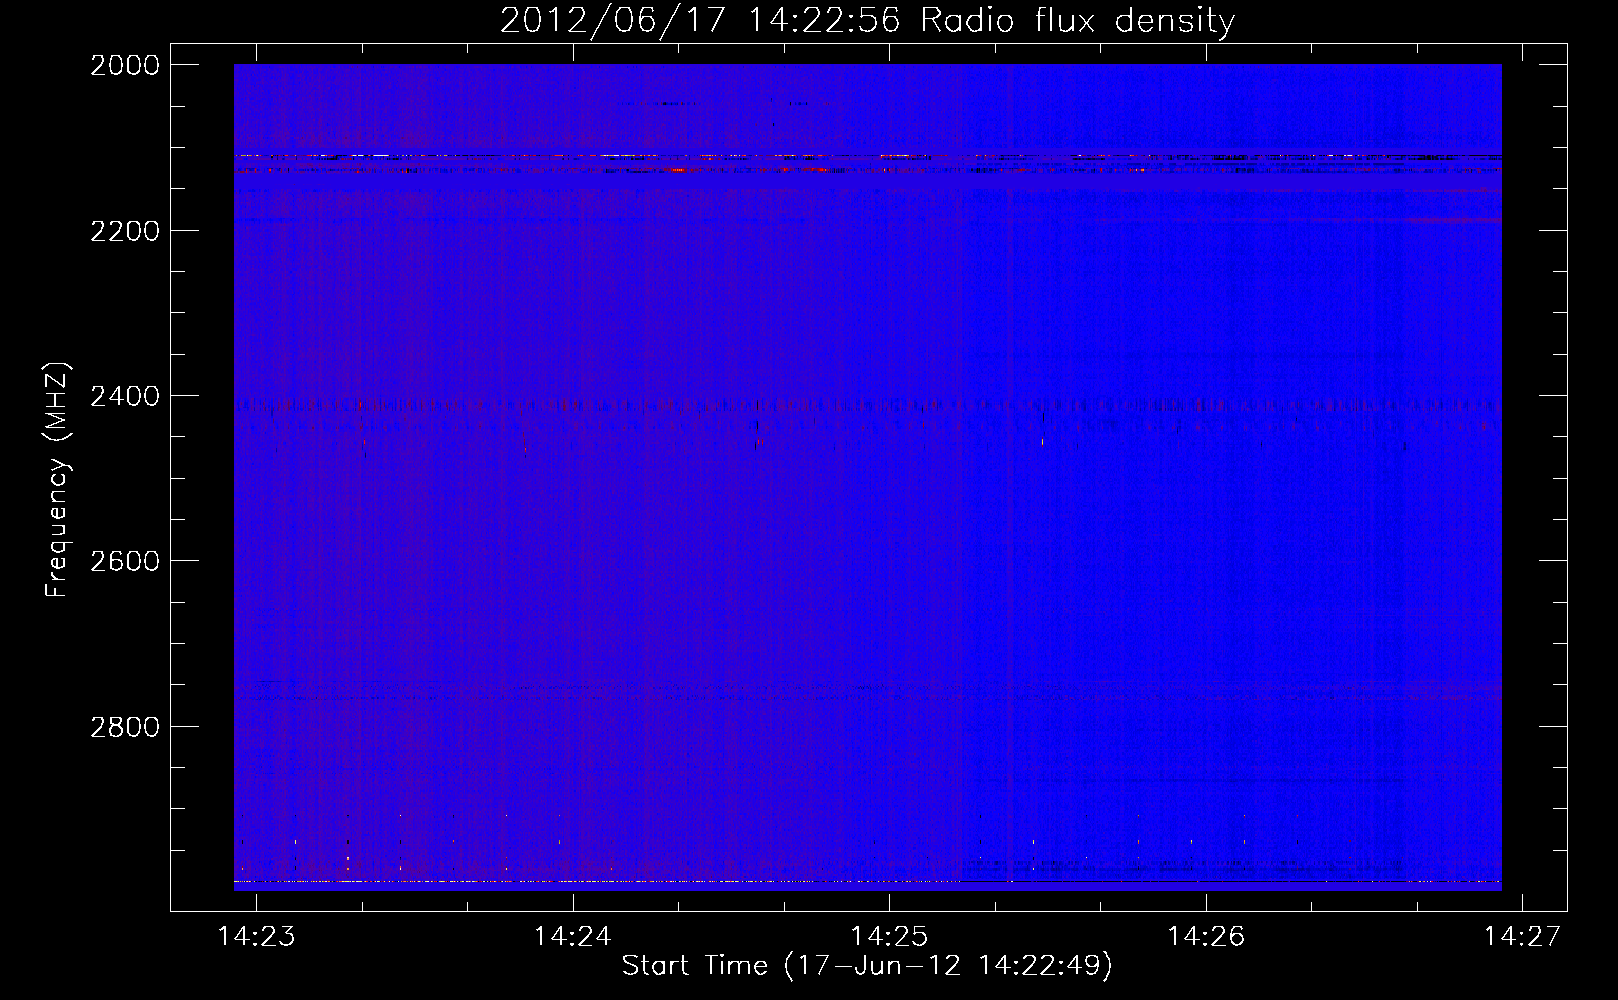Click the 'Start Time (17-Jun-12 14:22:49)' x-axis label
1618x1000 pixels.
[x=867, y=966]
